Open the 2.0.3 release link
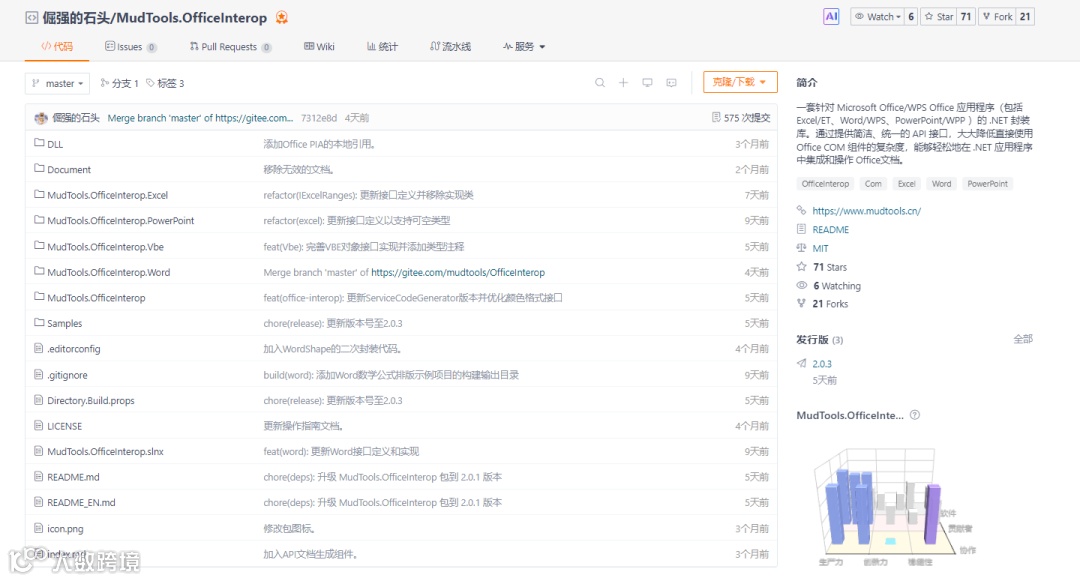Viewport: 1080px width, 581px height. pos(822,363)
